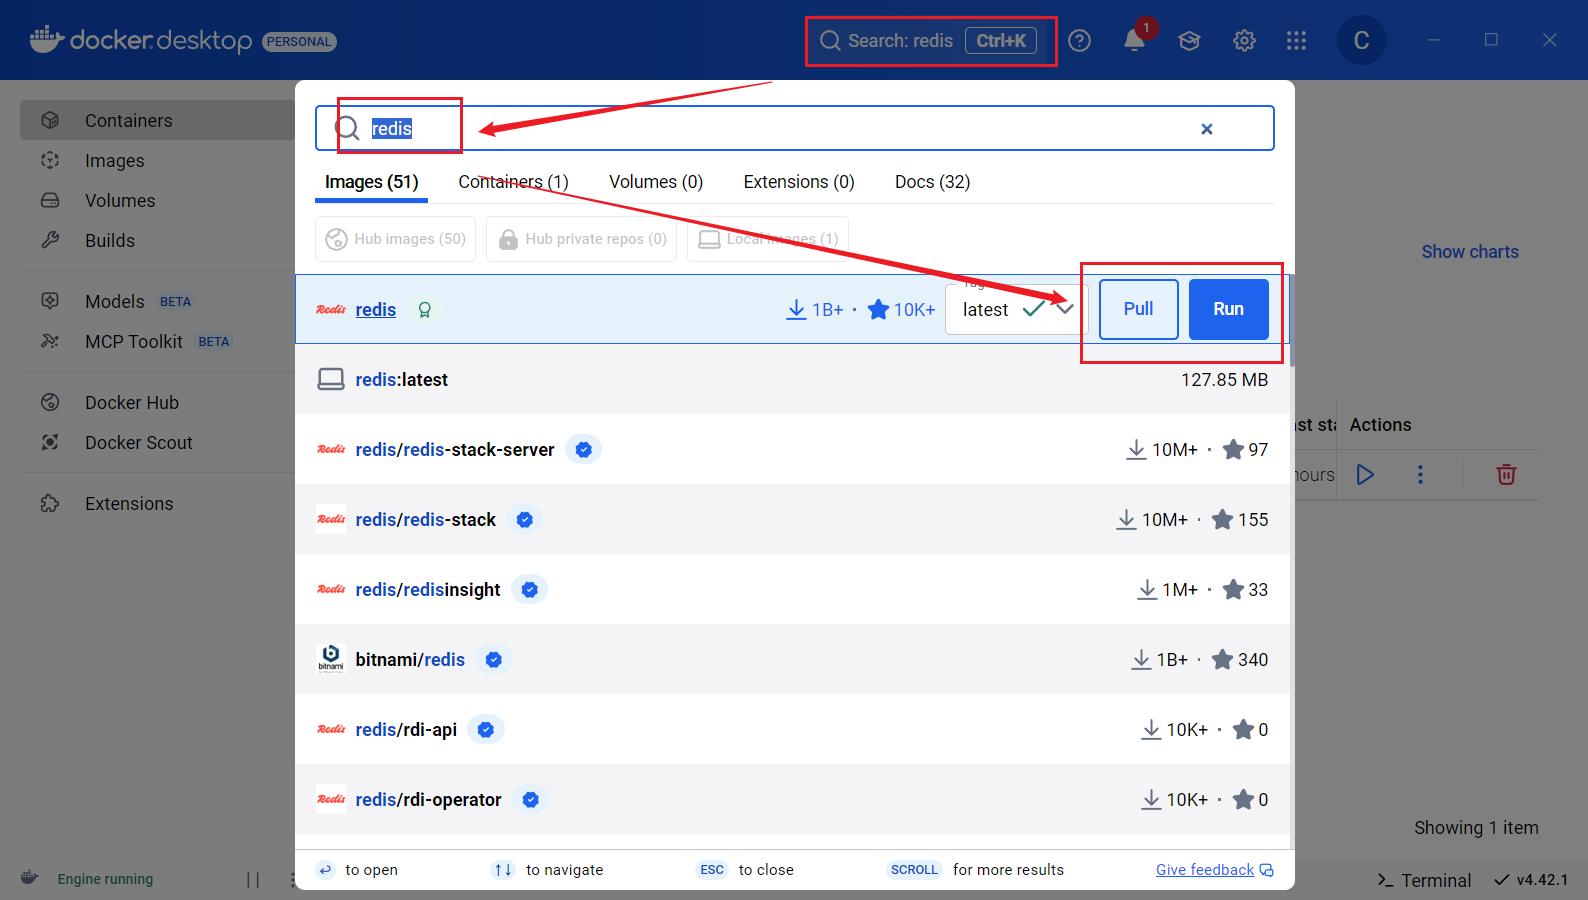Switch to the Images (51) tab
The image size is (1588, 900).
pos(371,182)
